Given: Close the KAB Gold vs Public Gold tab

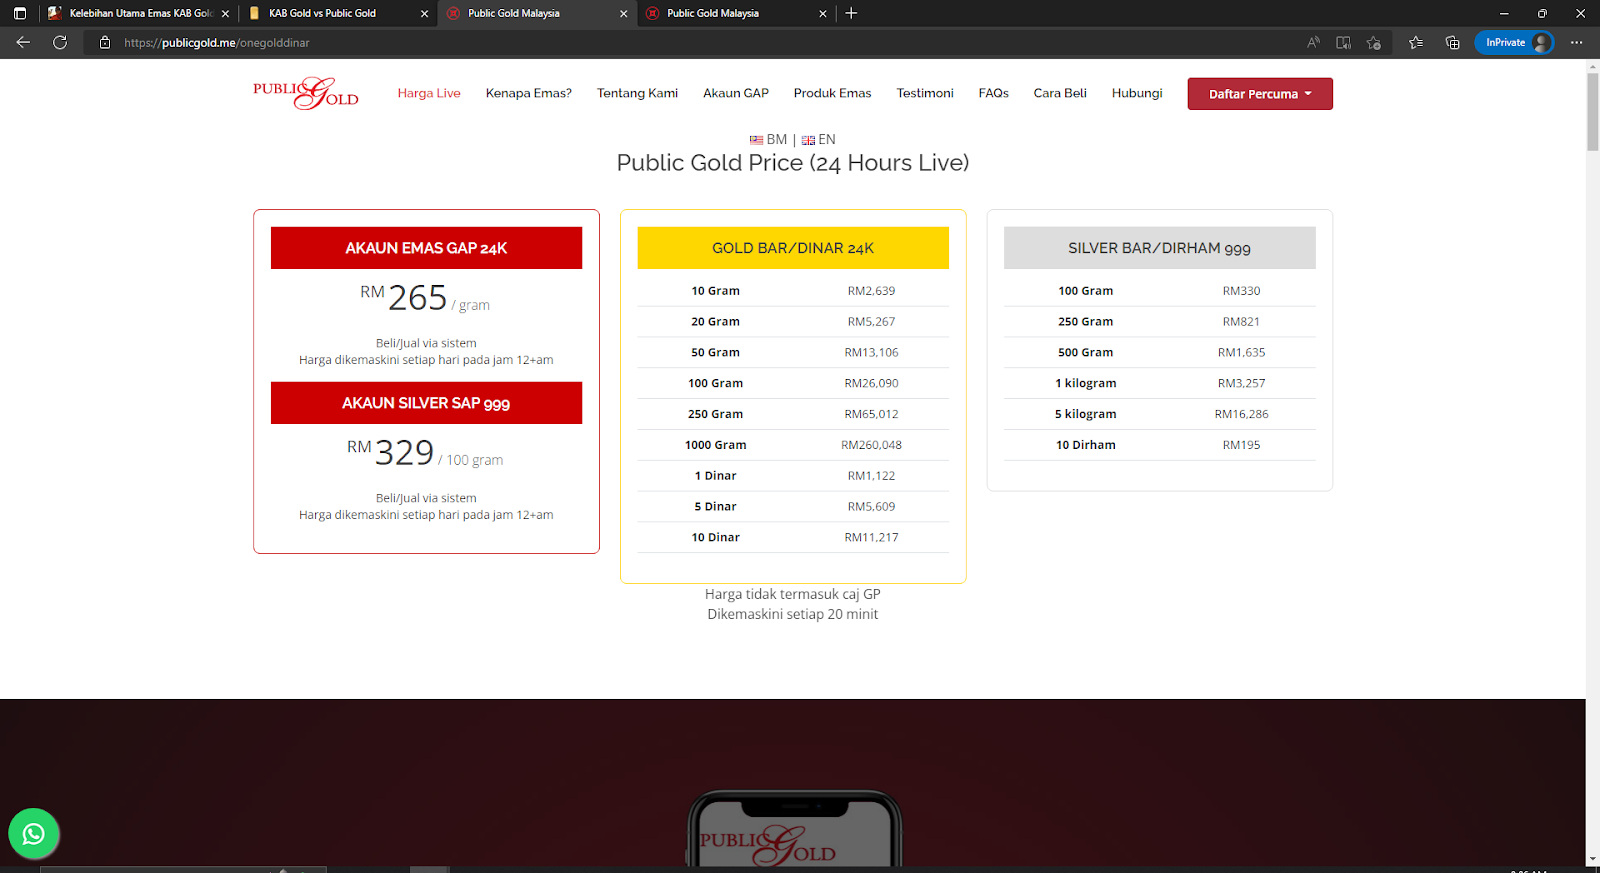Looking at the screenshot, I should pyautogui.click(x=424, y=13).
